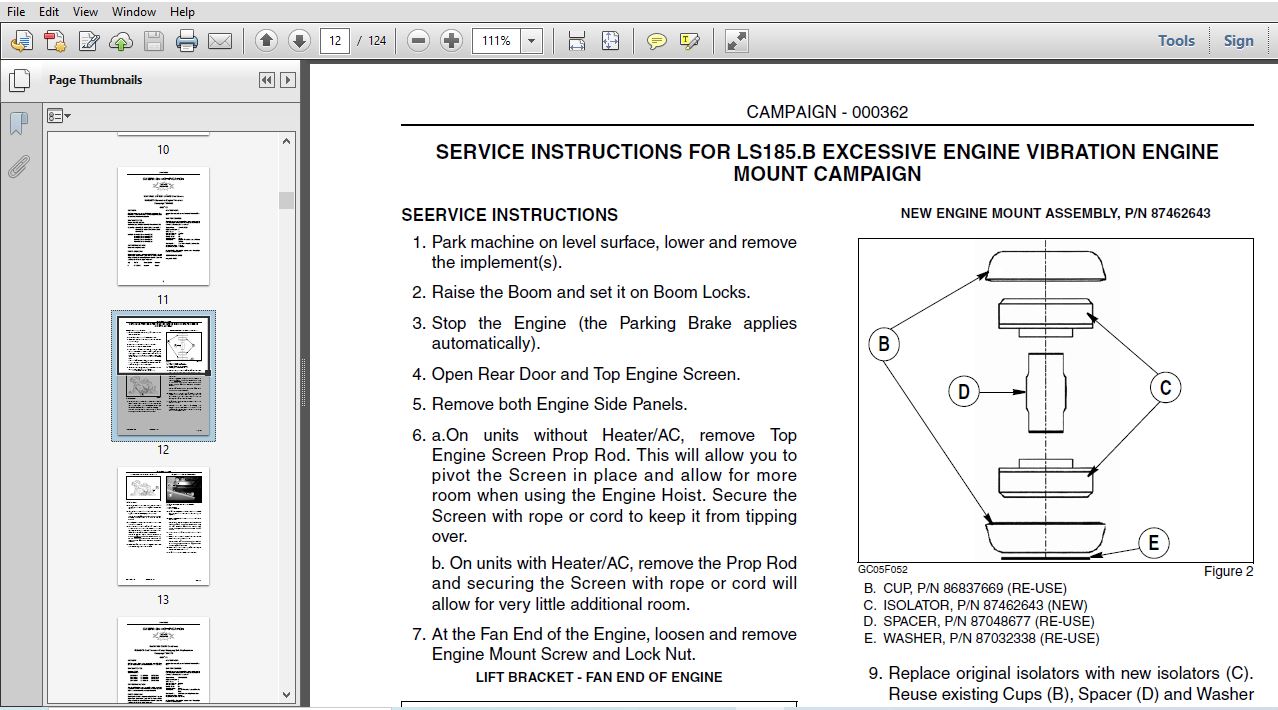This screenshot has height=710, width=1278.
Task: Click step 'Remove both Engine Side Panels'
Action: pos(559,405)
